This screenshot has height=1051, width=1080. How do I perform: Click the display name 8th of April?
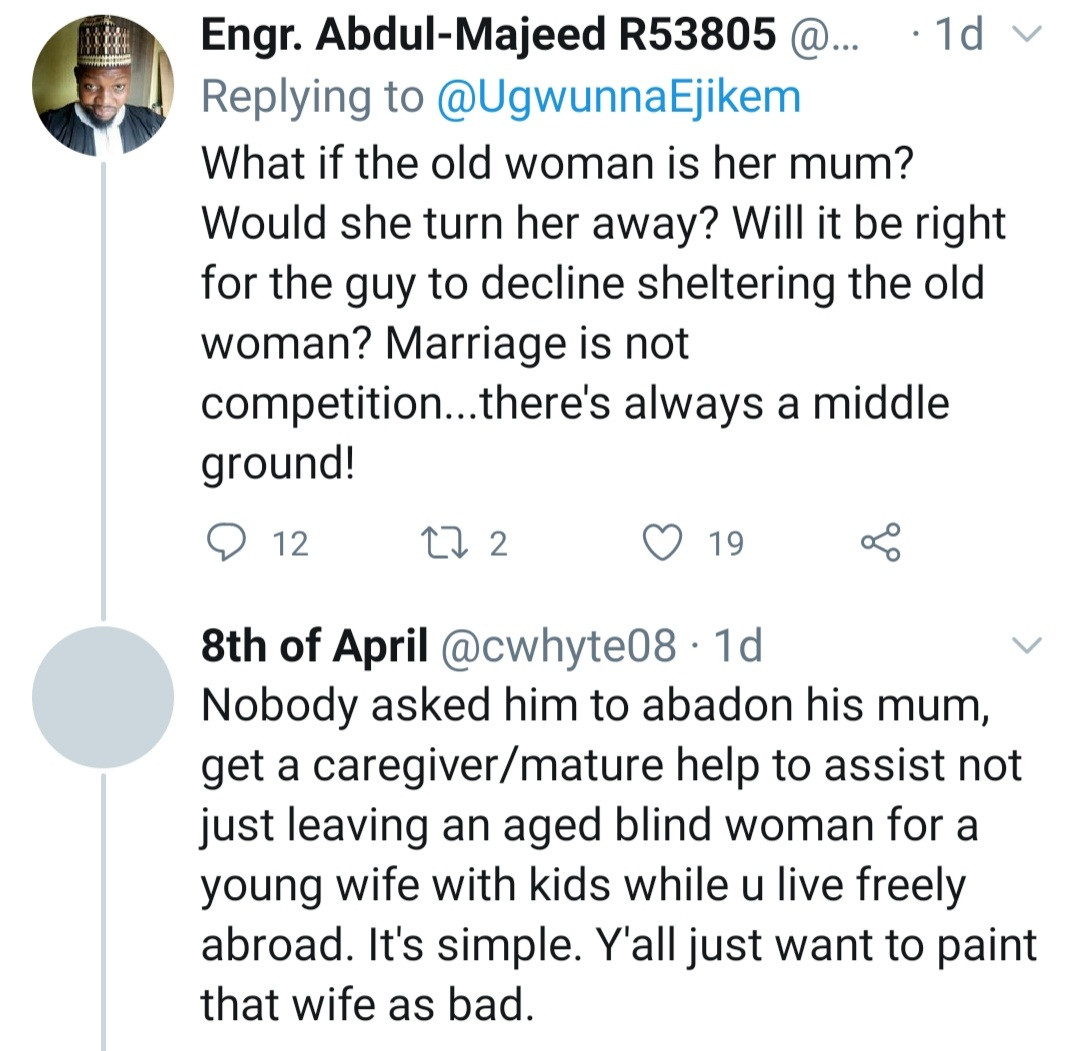click(314, 647)
